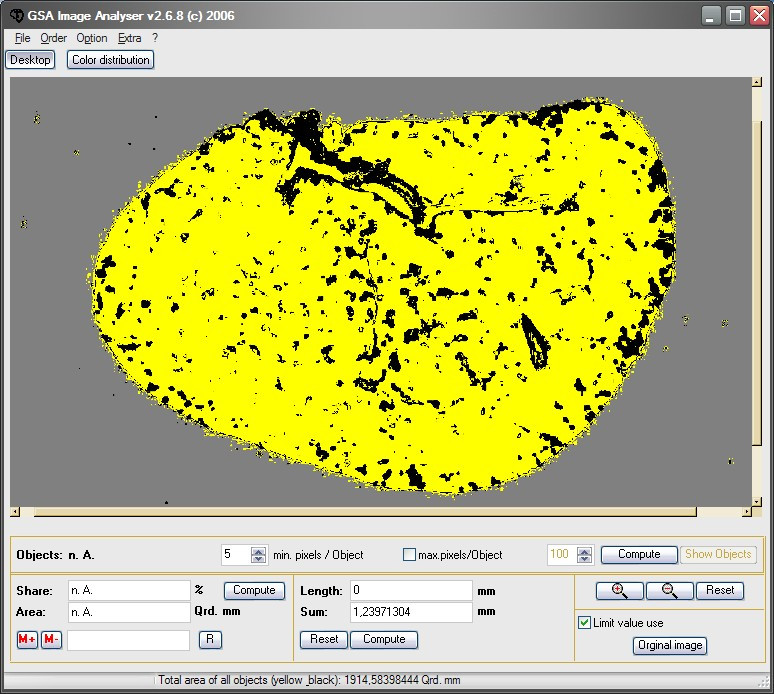This screenshot has width=774, height=694.
Task: Open the Extra menu
Action: (x=129, y=38)
